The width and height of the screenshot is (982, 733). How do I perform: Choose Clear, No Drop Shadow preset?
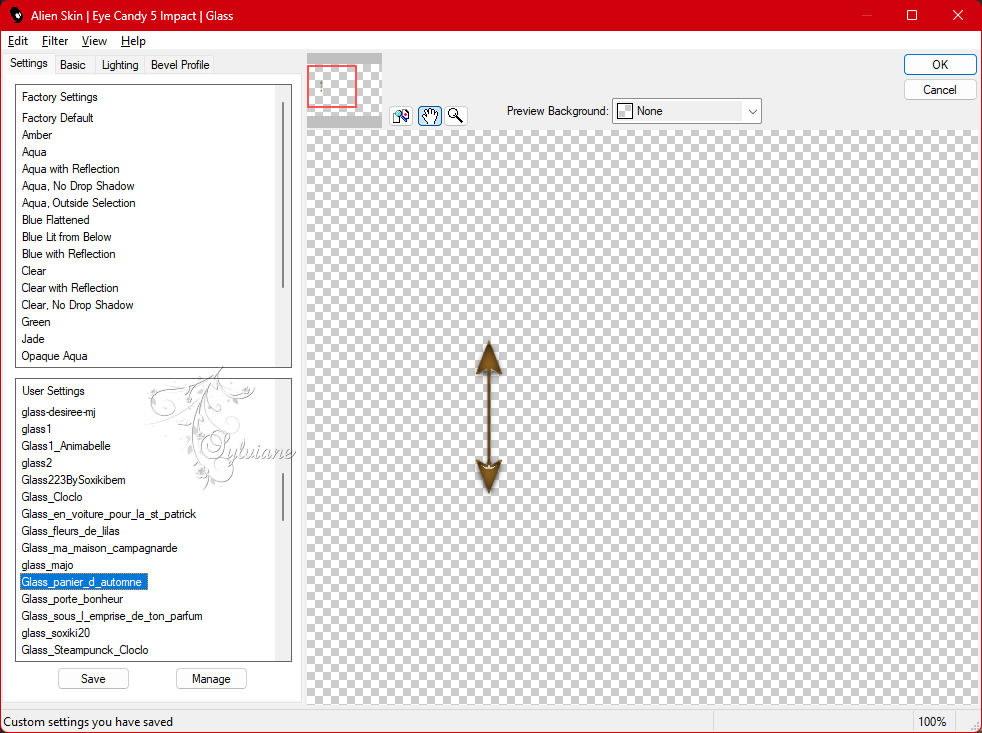[x=78, y=304]
